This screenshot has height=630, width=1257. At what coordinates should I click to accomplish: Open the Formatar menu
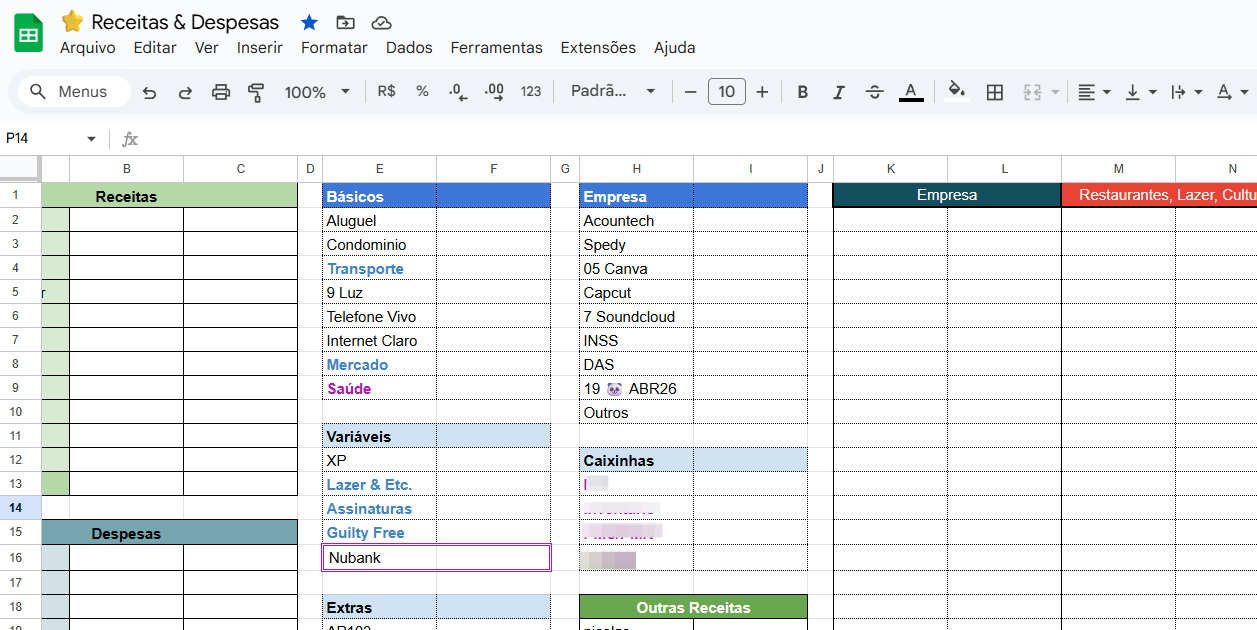334,48
